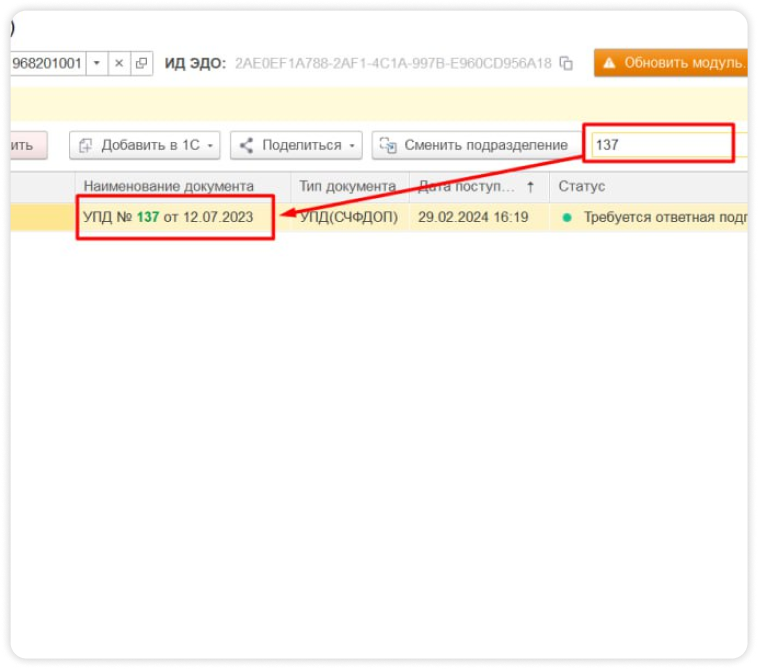Screen dimensions: 759x670
Task: Clear the 968201001 field with the × icon
Action: click(x=119, y=63)
